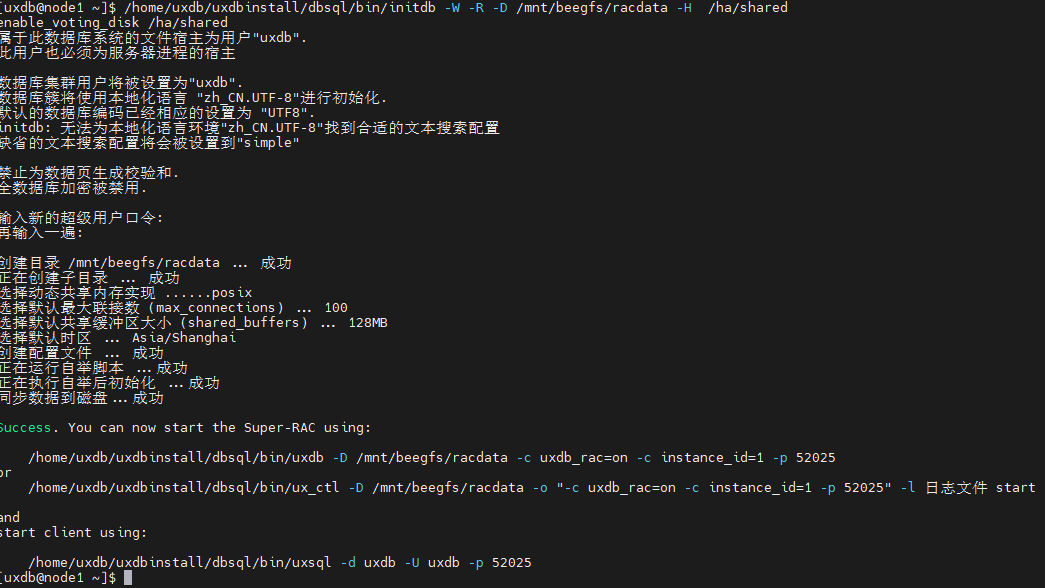1045x588 pixels.
Task: Click "enable_voting_disk /ha/shared" output line
Action: (x=113, y=22)
